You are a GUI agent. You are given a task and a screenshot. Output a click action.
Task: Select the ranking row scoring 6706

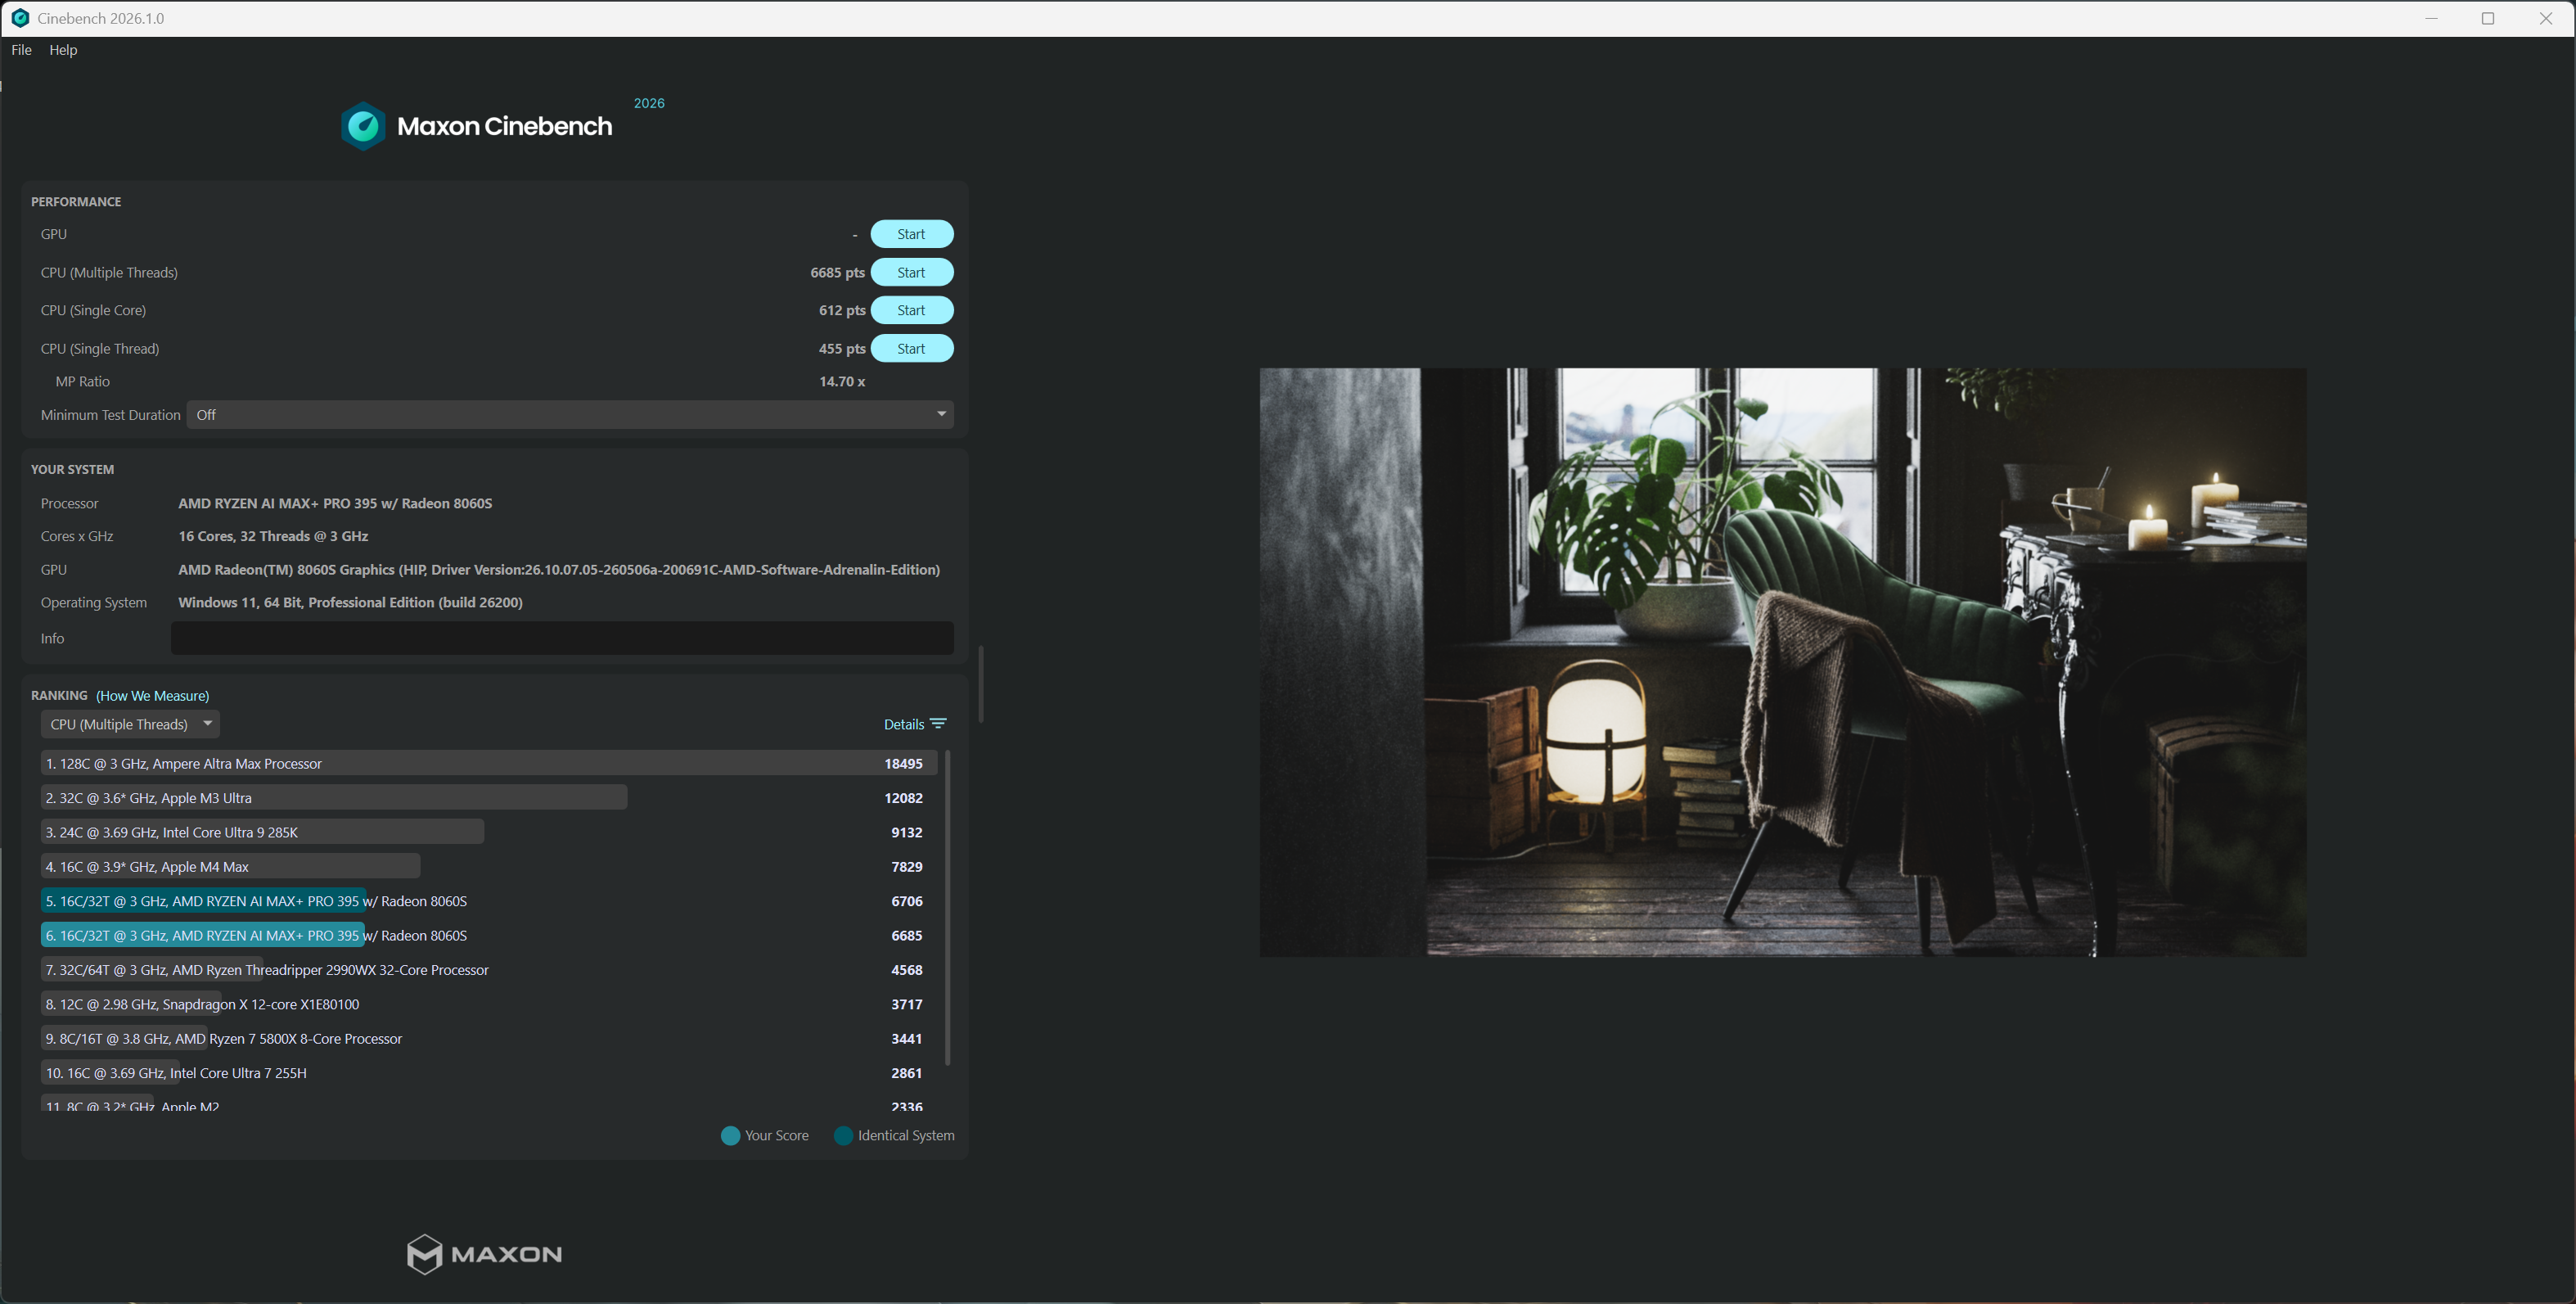click(489, 901)
